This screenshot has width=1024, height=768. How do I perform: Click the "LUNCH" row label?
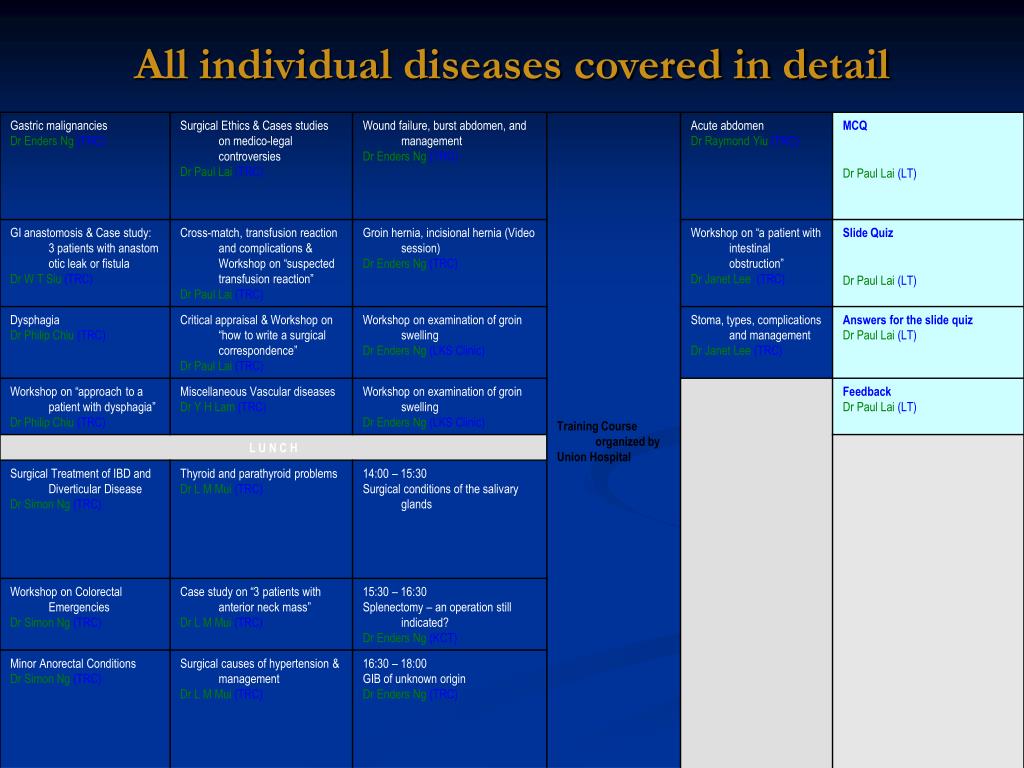[274, 448]
